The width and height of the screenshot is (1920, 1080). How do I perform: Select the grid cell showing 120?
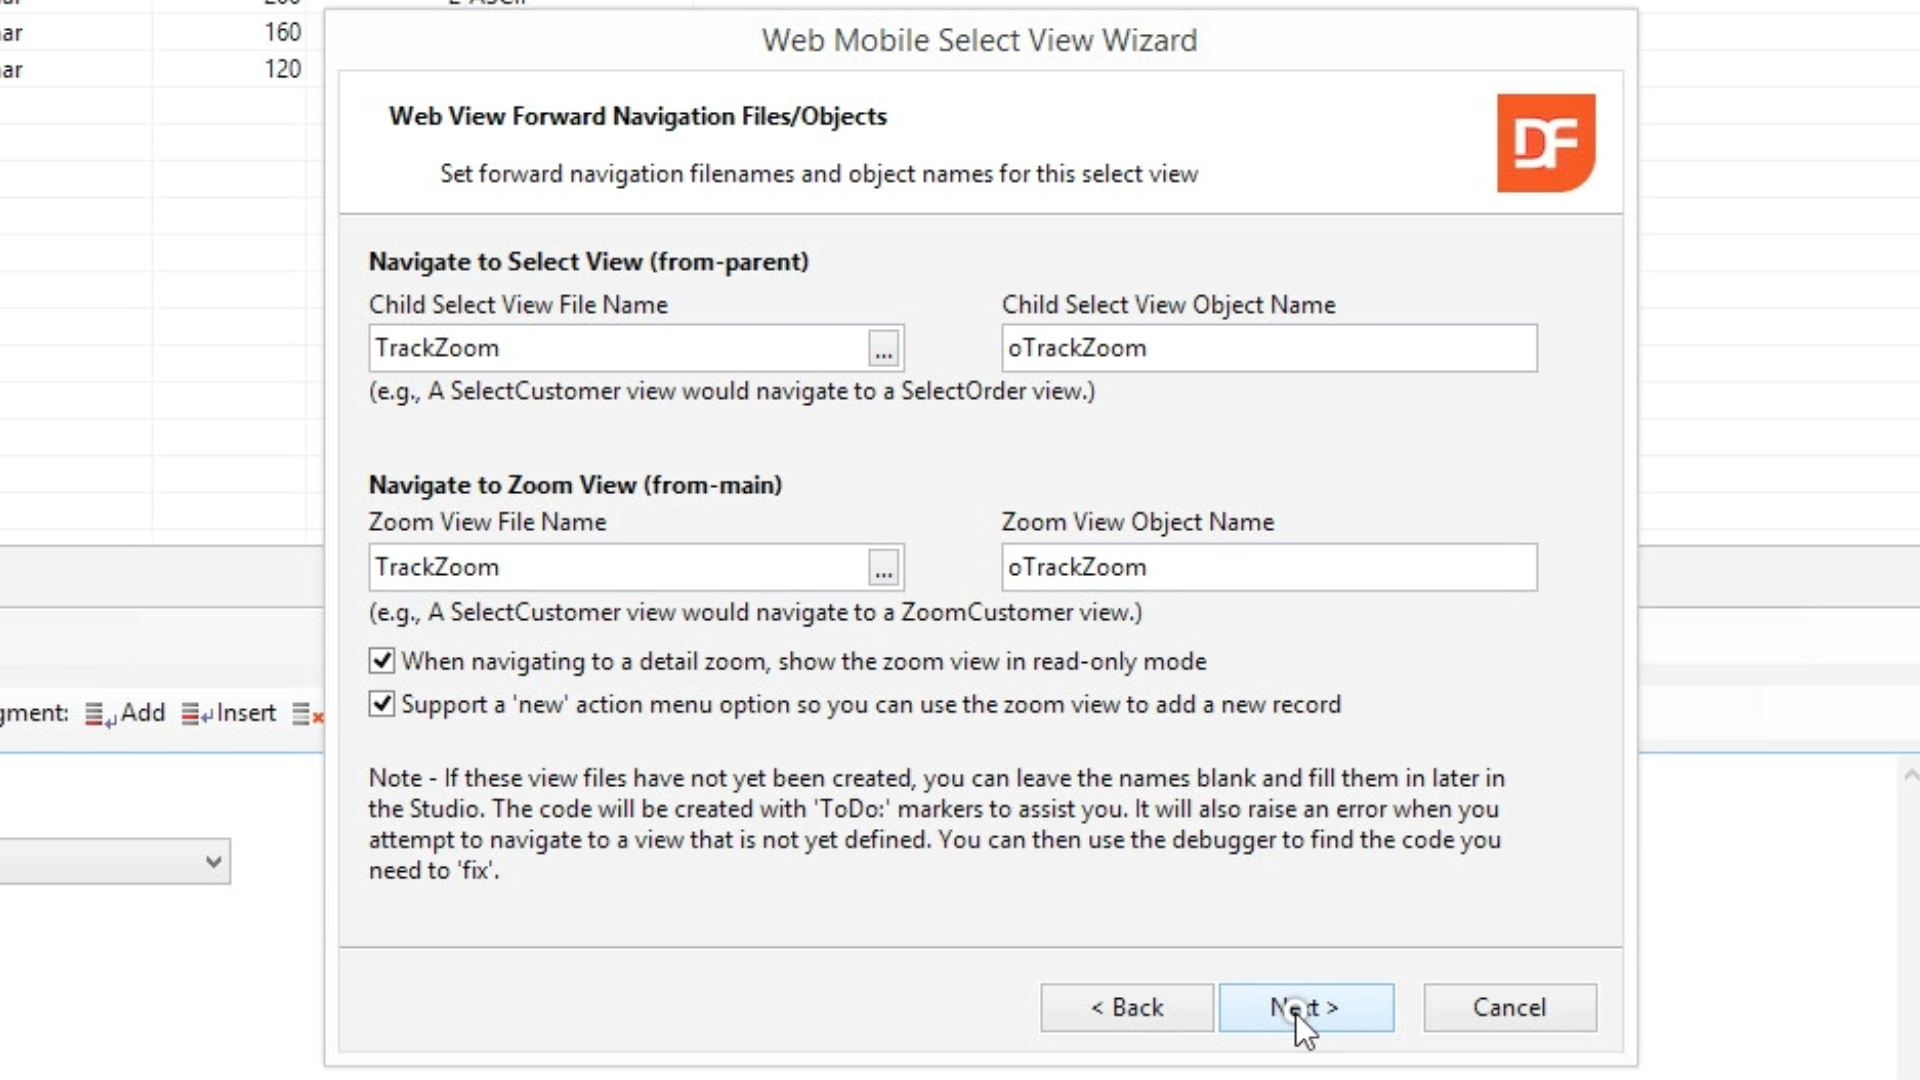pos(230,70)
